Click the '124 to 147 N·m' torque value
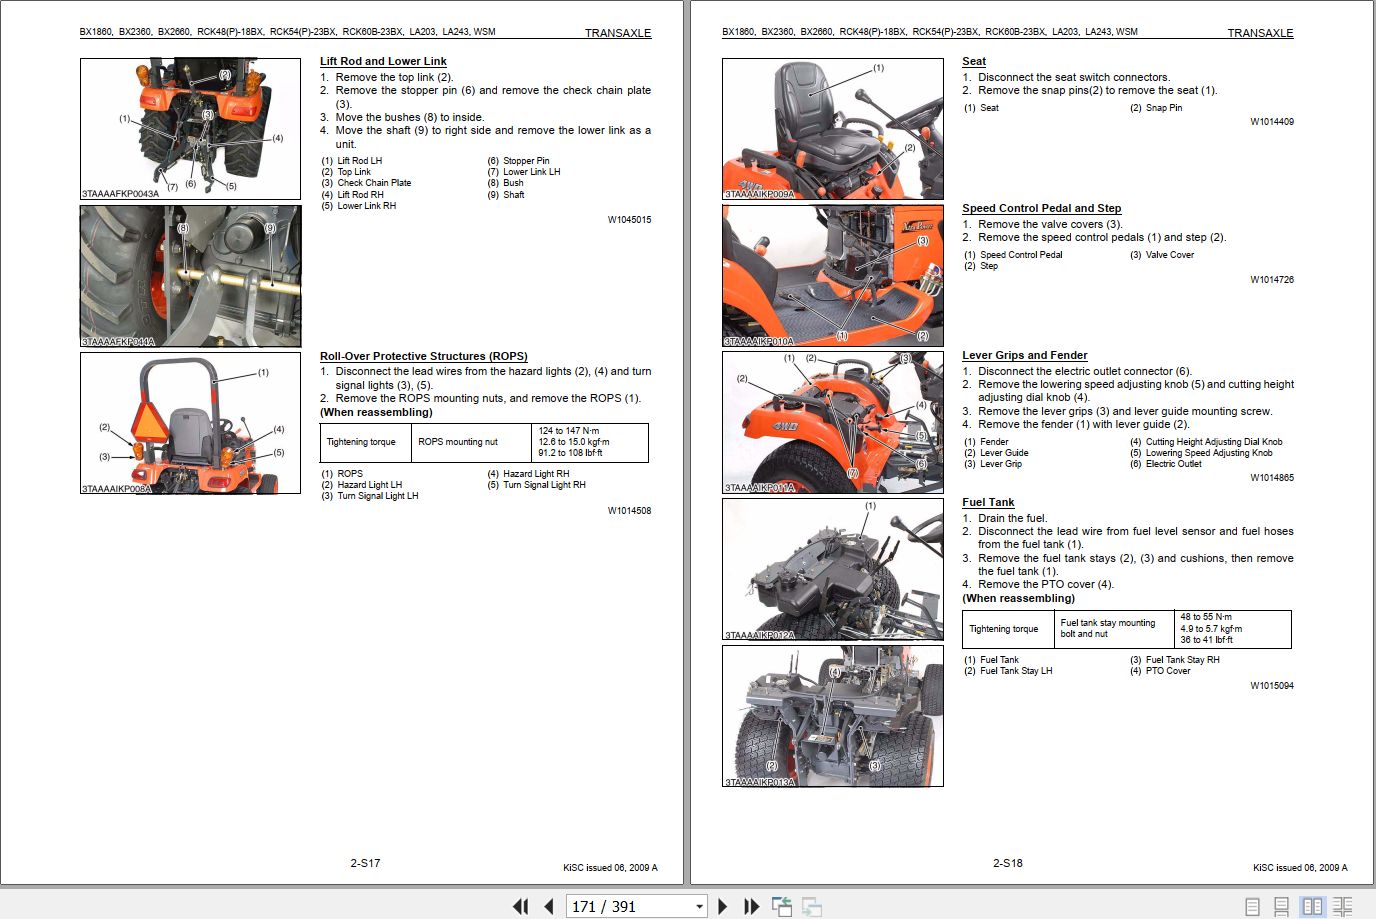This screenshot has height=919, width=1376. click(569, 431)
